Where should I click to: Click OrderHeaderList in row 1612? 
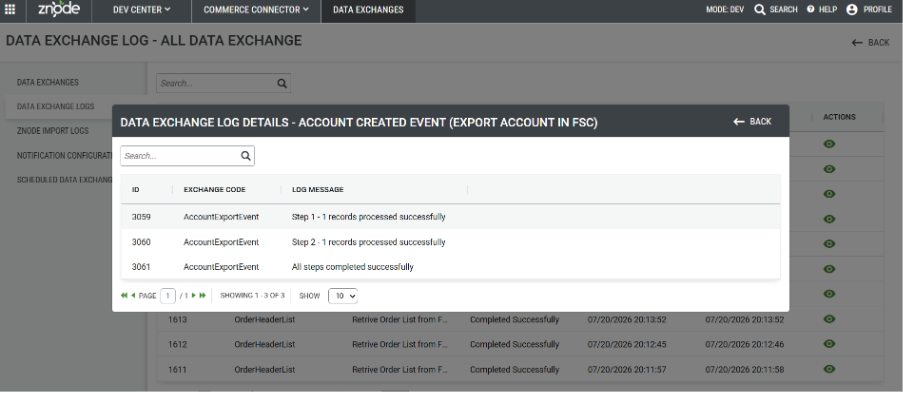pyautogui.click(x=264, y=344)
